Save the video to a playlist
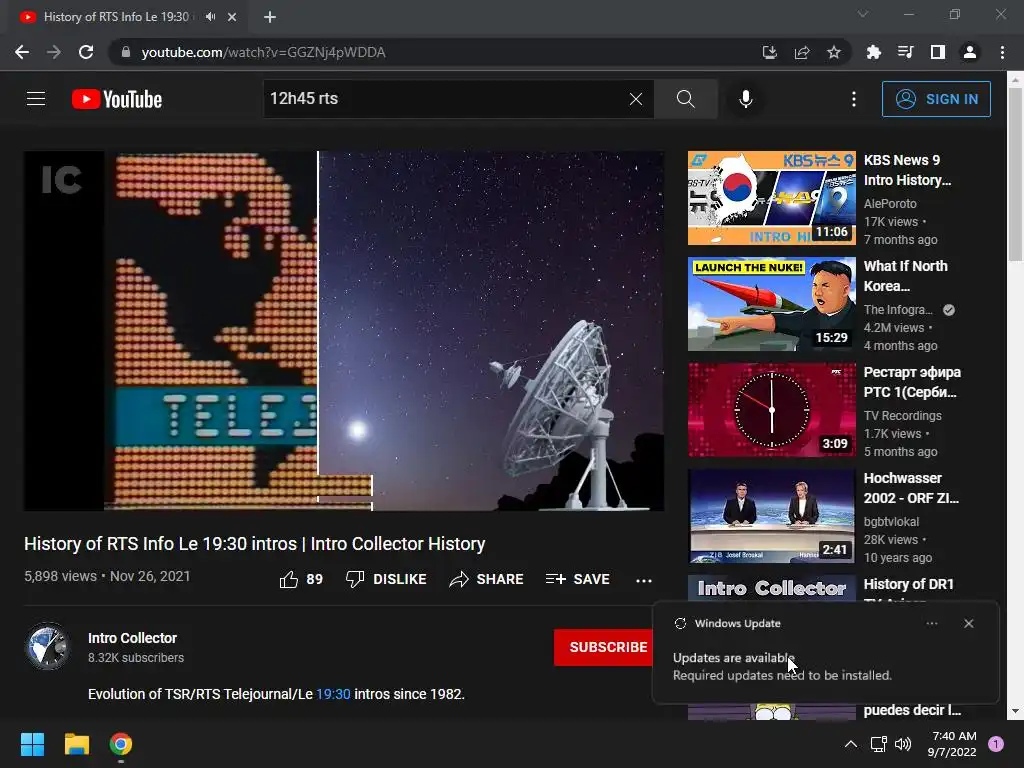The image size is (1024, 768). (x=577, y=579)
